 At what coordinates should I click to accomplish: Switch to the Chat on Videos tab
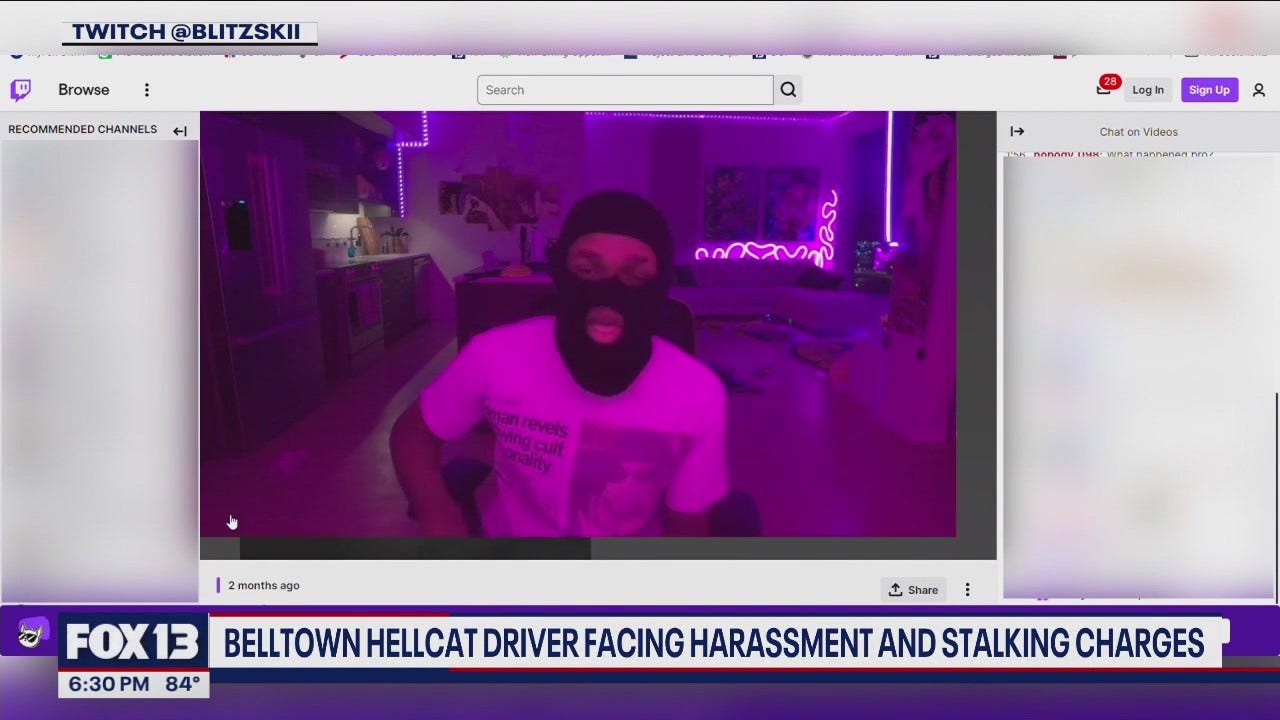1139,131
